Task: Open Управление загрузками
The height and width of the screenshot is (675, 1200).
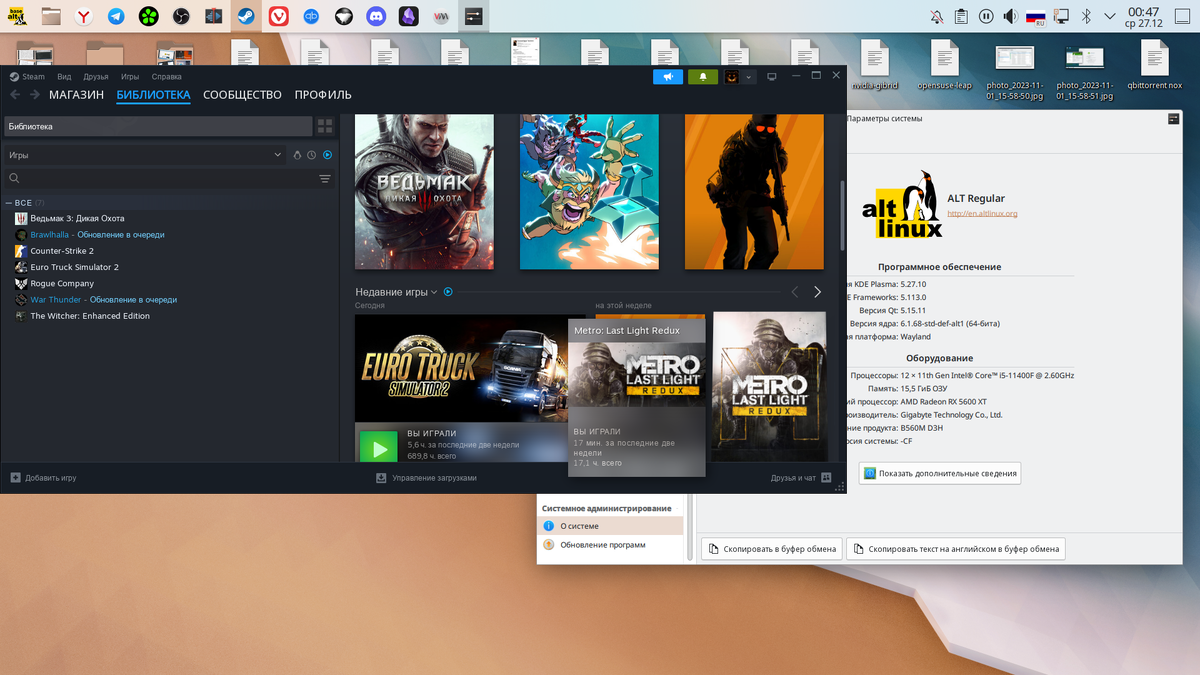Action: click(x=434, y=478)
